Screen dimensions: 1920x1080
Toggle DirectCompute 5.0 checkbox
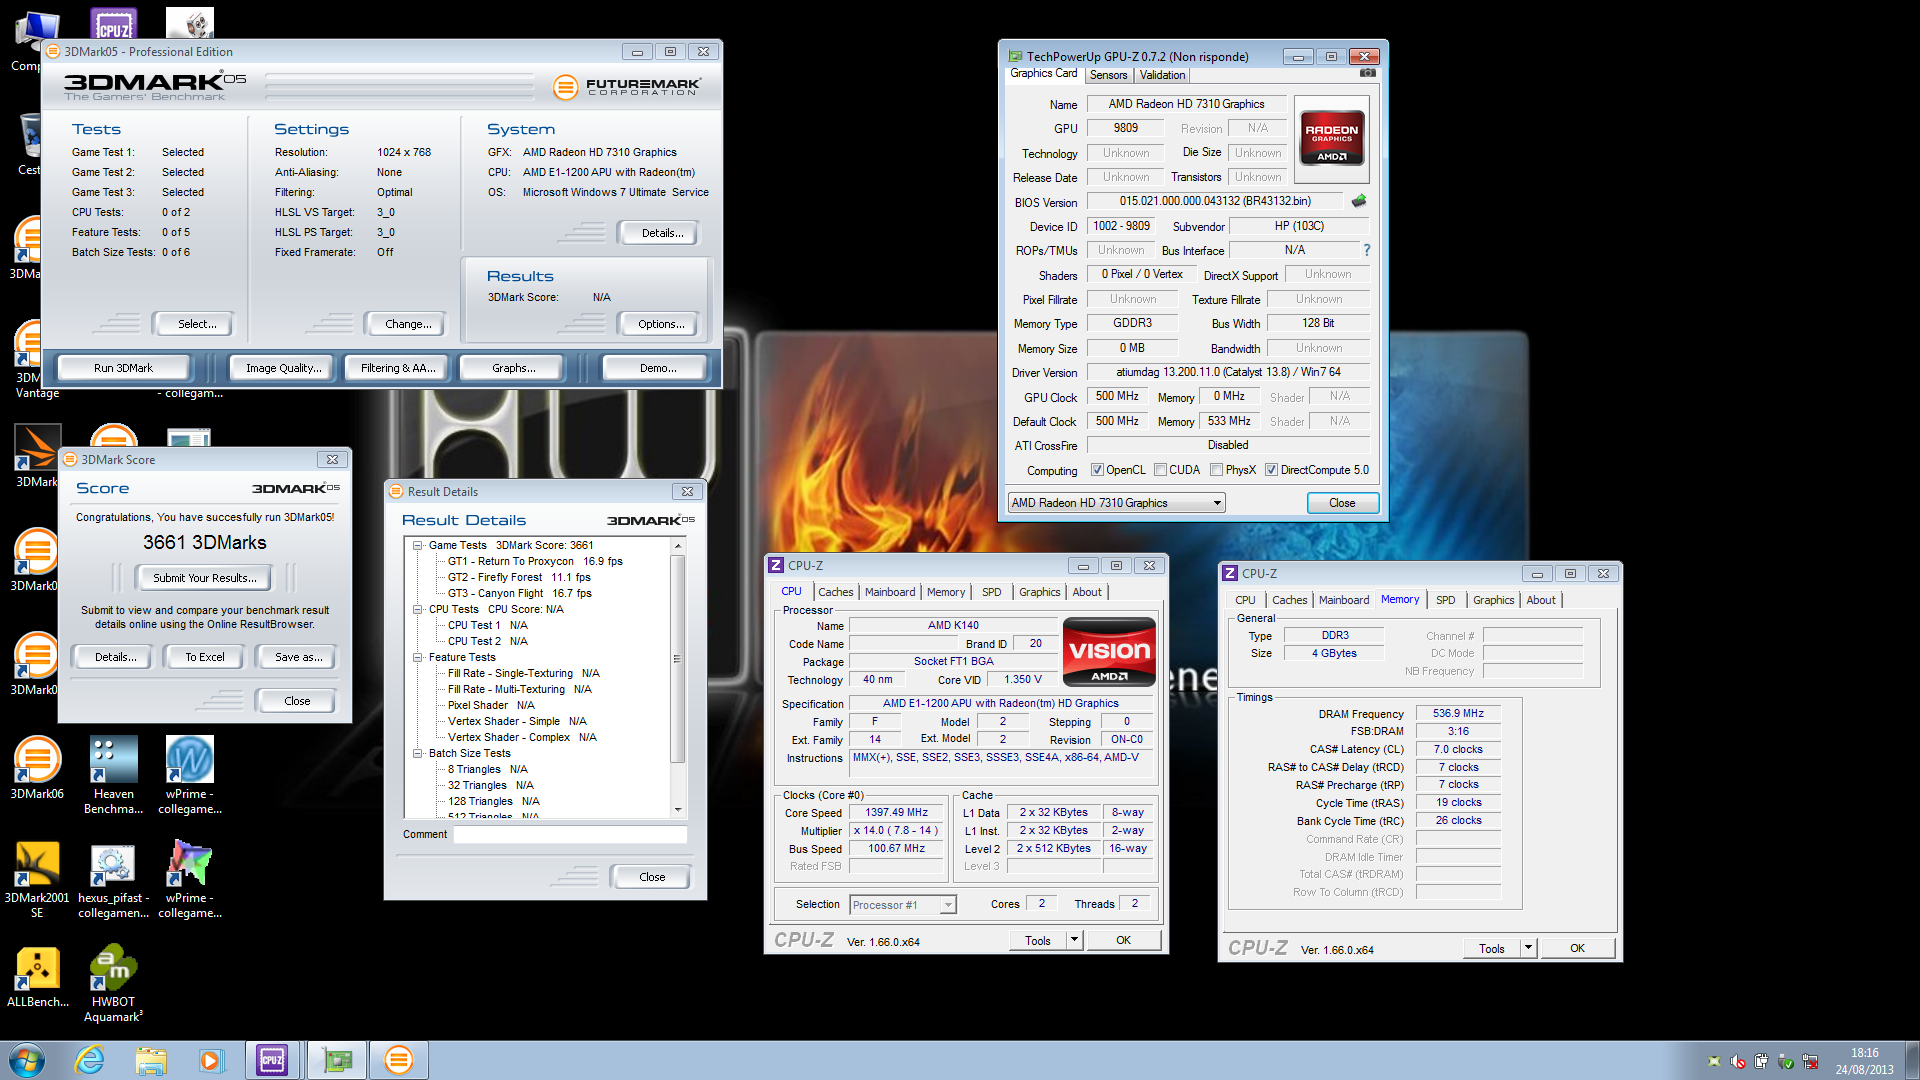(x=1271, y=470)
